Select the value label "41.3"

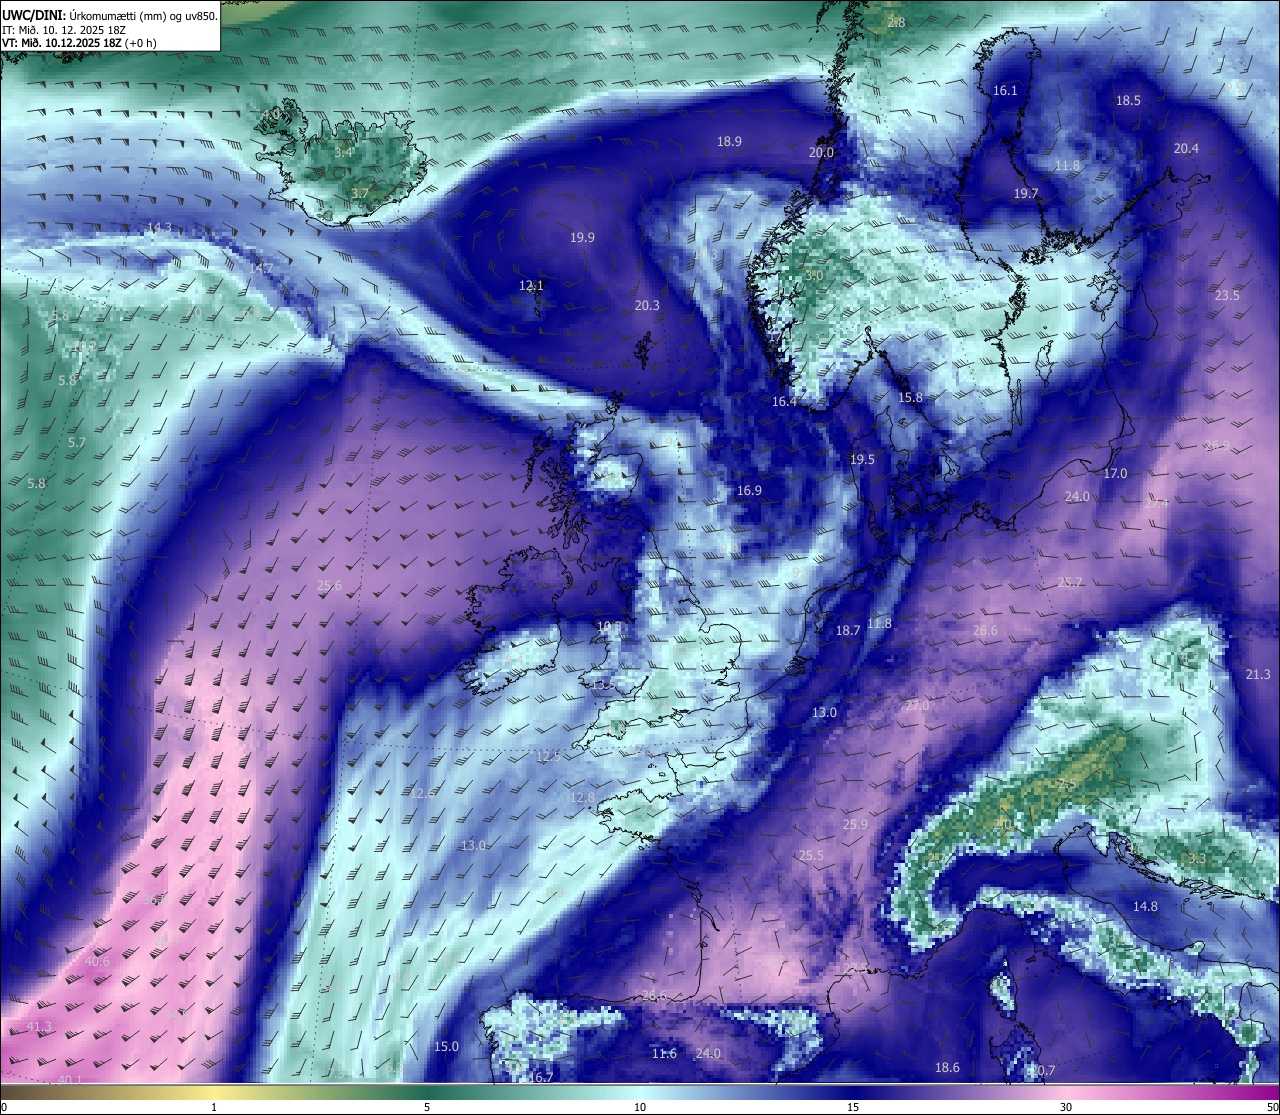tap(39, 1027)
